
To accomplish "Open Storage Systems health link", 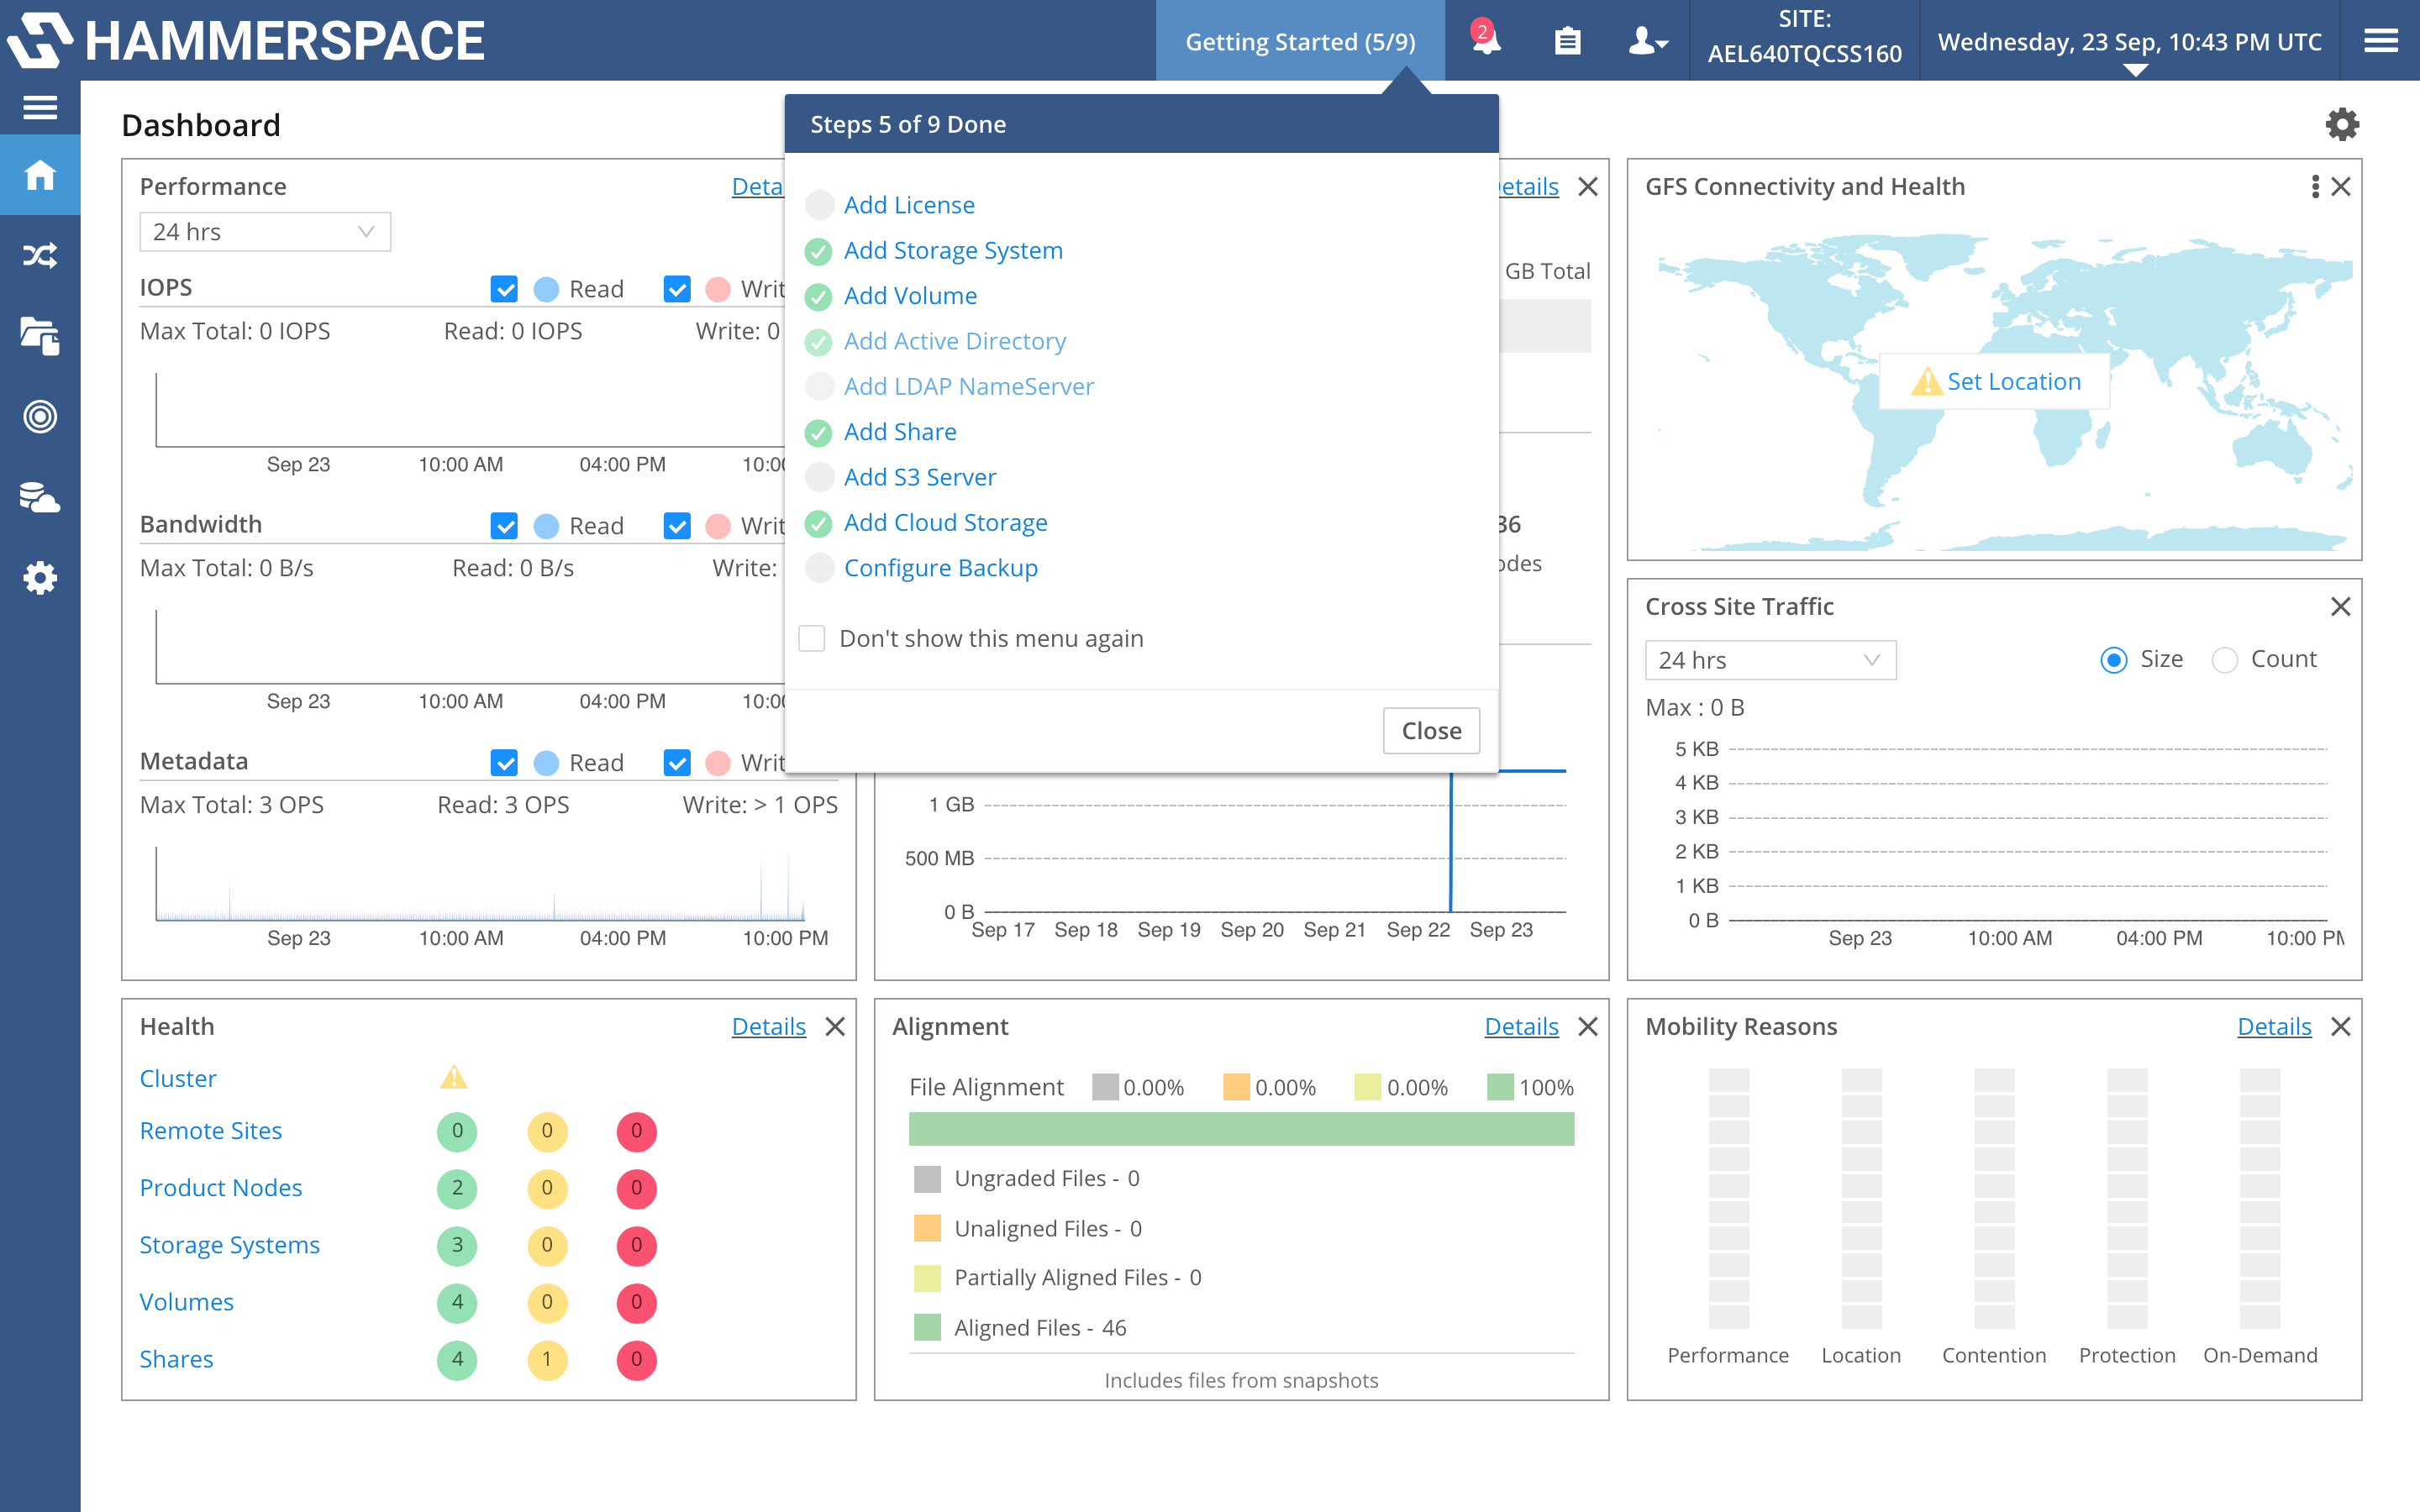I will coord(229,1245).
